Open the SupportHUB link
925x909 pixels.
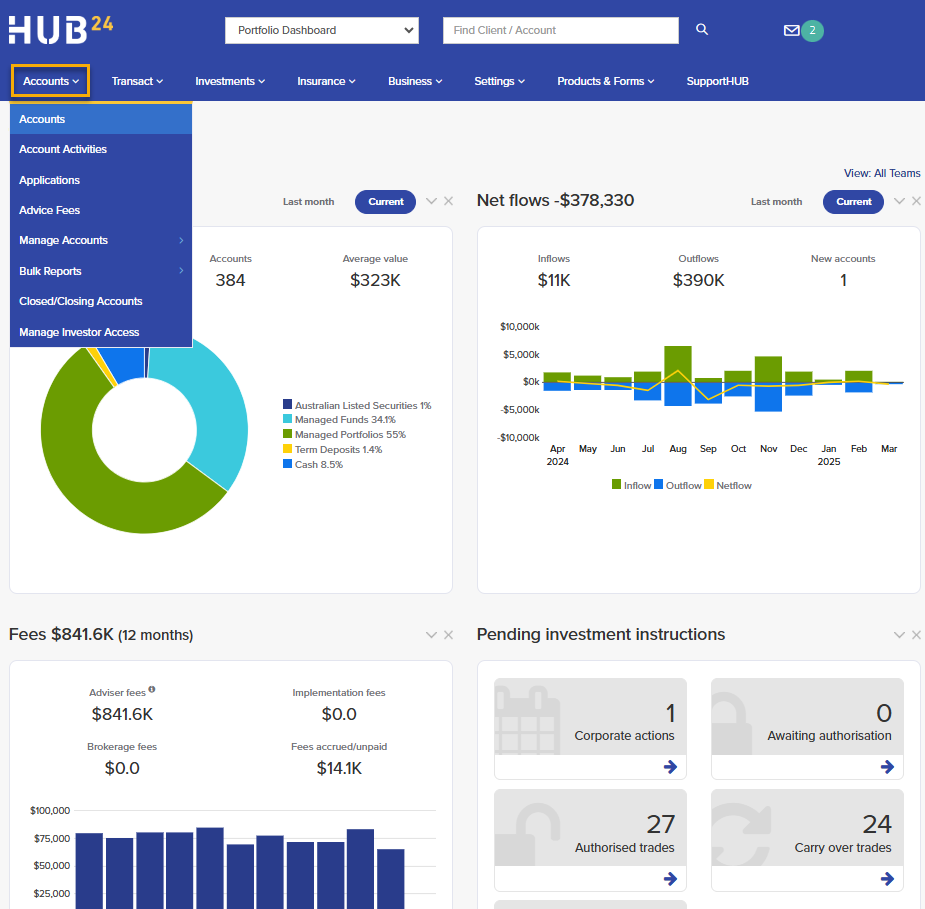[x=717, y=81]
